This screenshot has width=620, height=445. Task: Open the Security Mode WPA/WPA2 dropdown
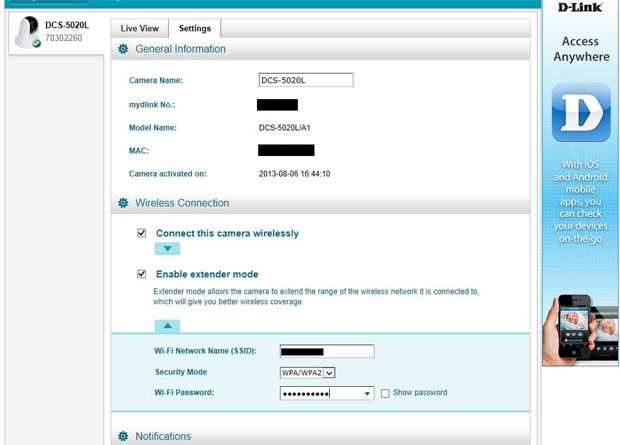coord(308,373)
